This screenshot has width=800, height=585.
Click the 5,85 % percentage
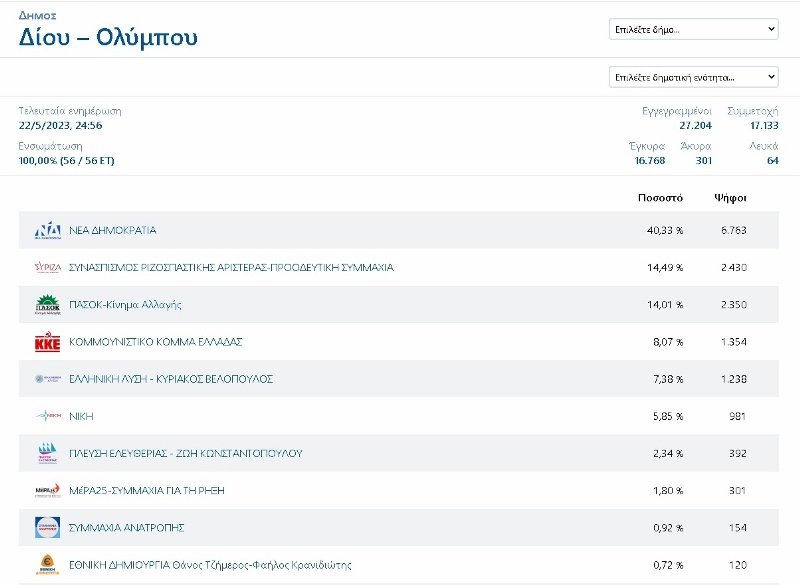click(x=668, y=416)
